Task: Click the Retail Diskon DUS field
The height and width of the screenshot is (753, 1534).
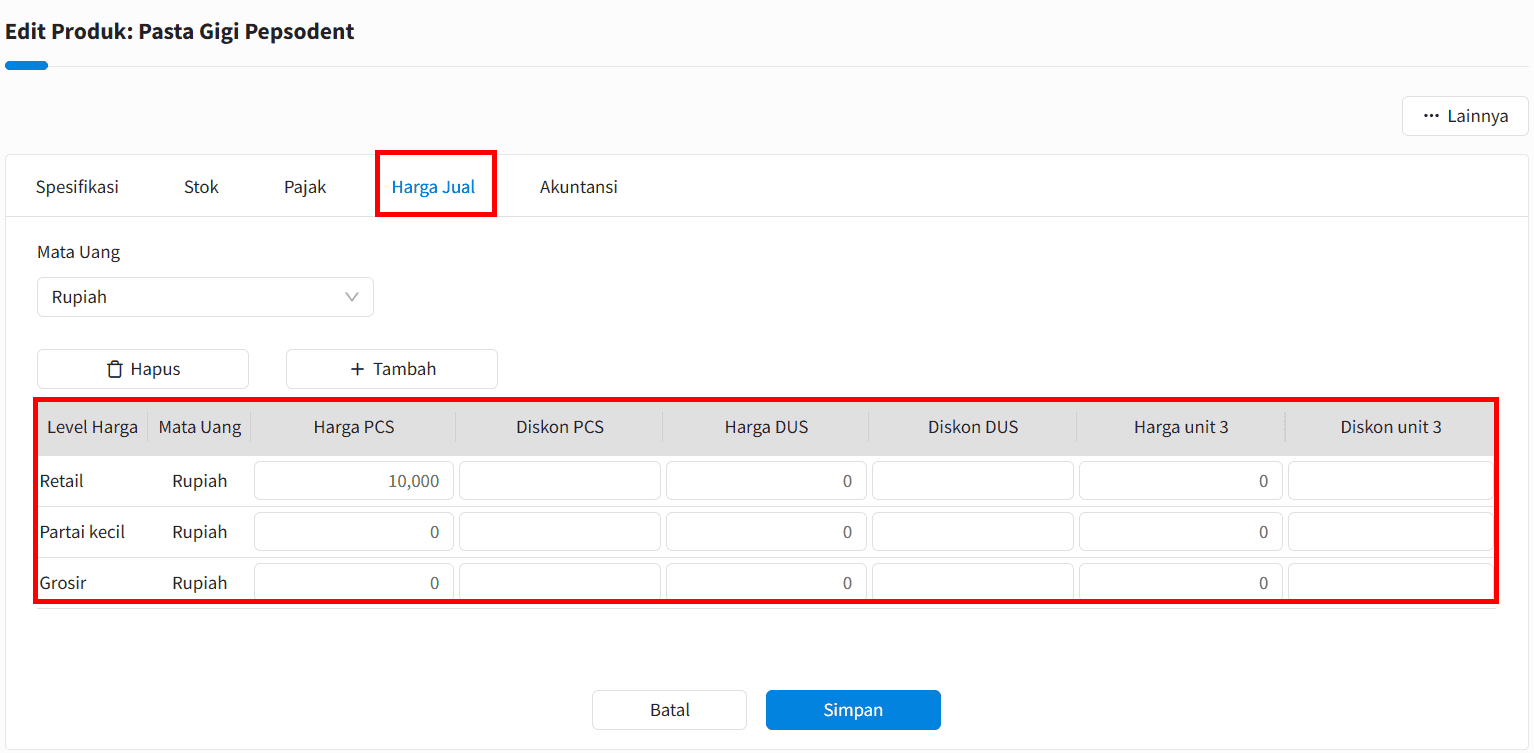Action: click(x=973, y=481)
